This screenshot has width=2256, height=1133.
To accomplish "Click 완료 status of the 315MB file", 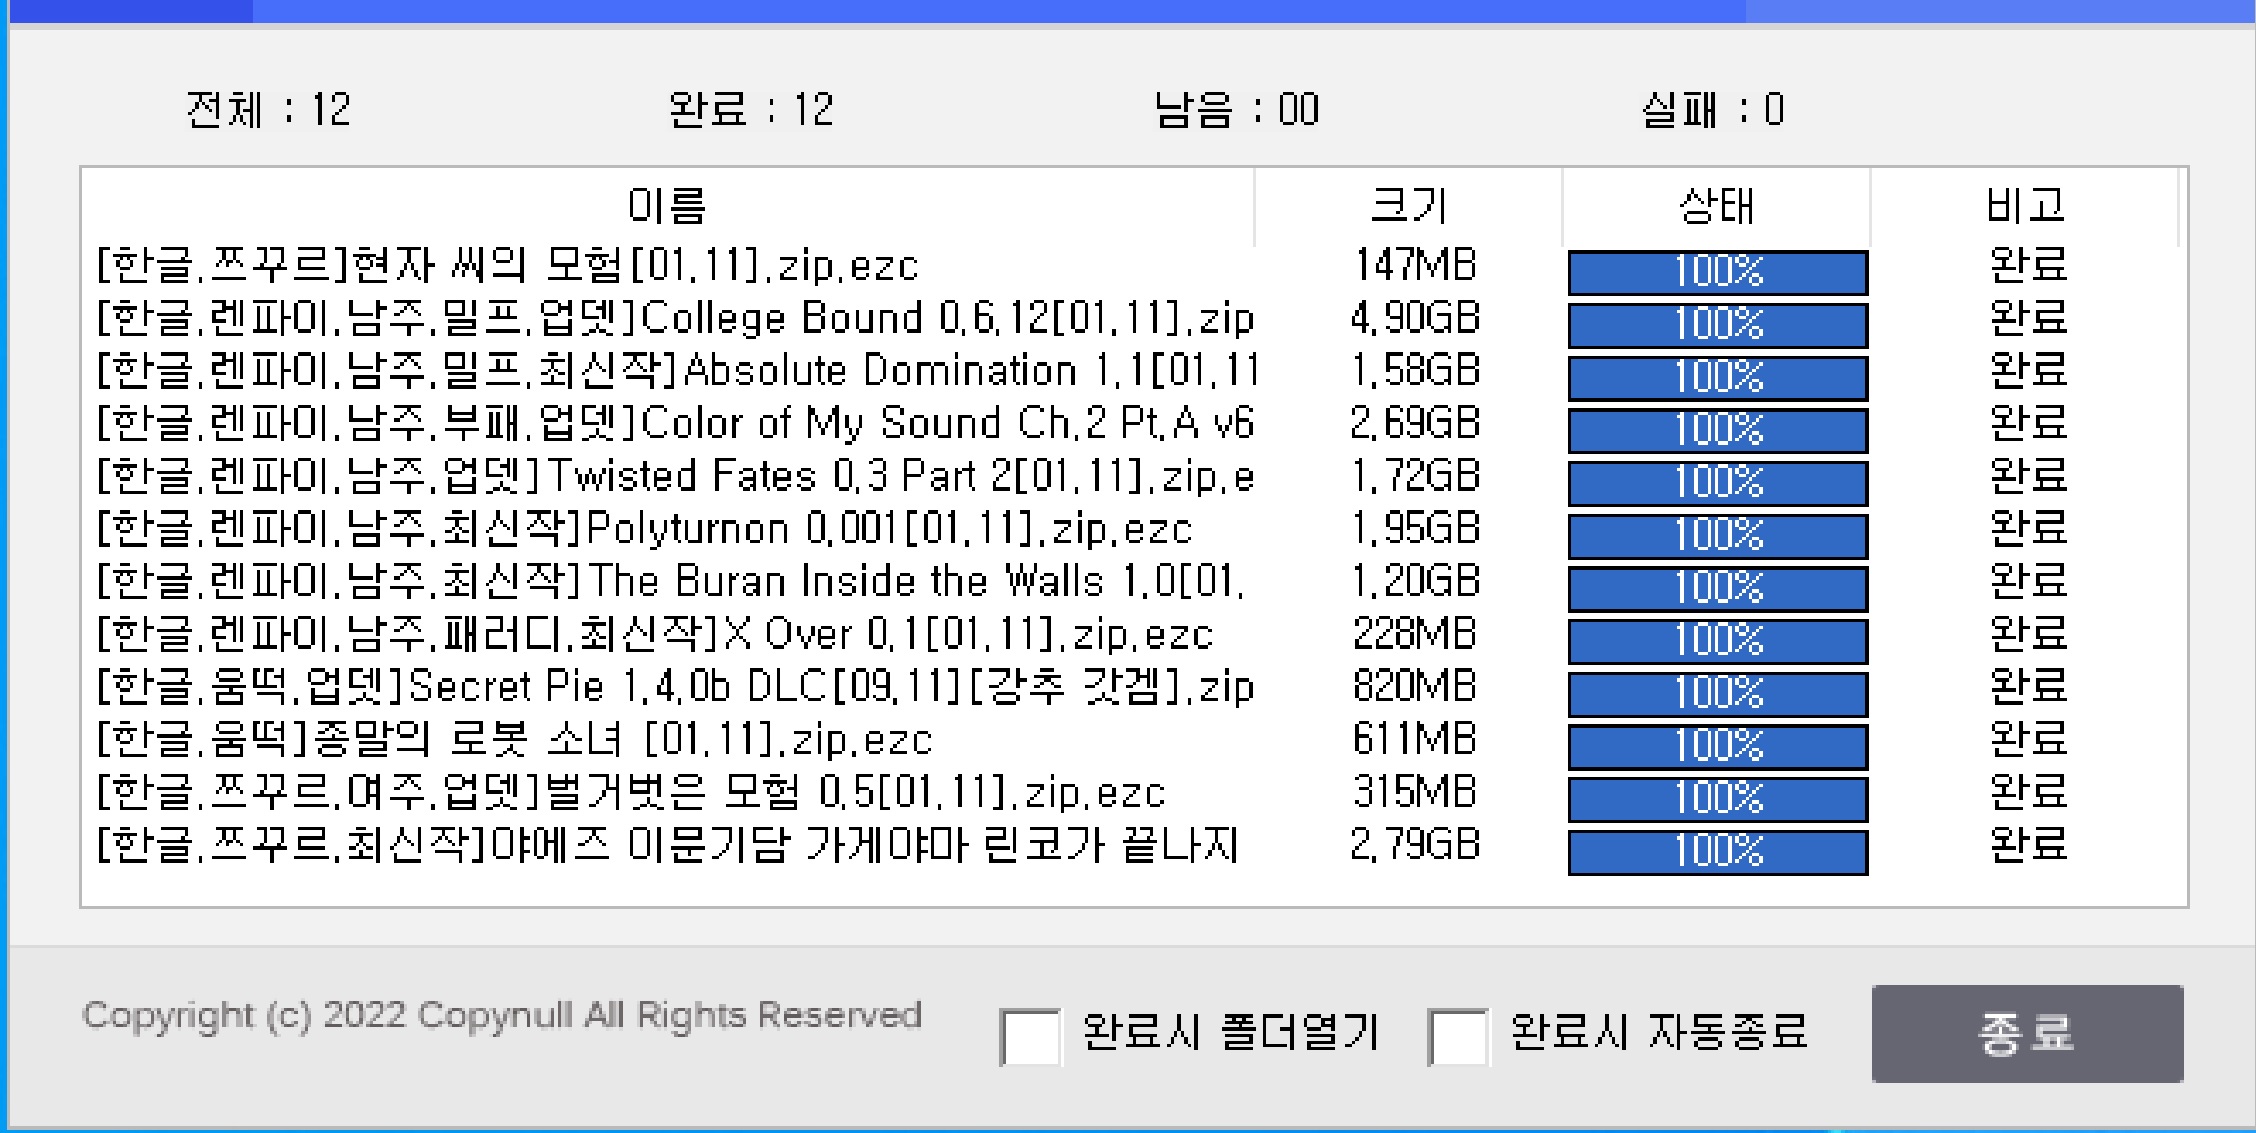I will [2027, 793].
